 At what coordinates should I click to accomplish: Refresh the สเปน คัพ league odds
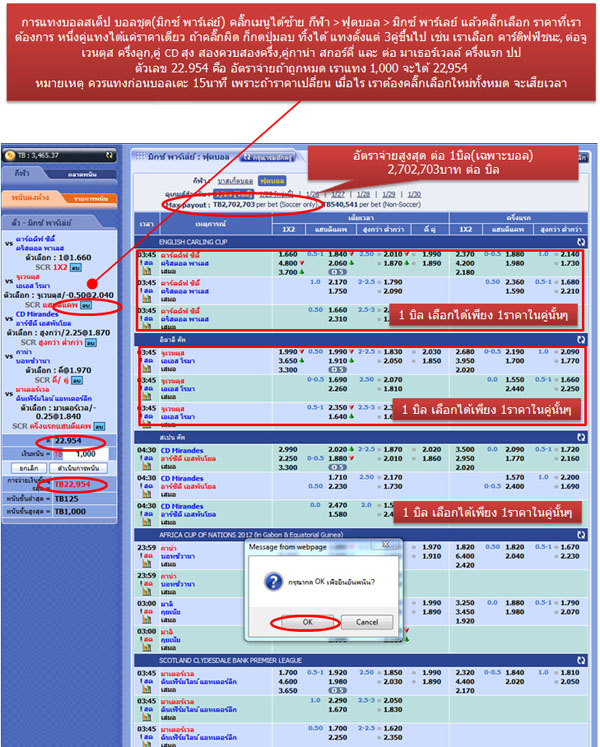pos(581,437)
